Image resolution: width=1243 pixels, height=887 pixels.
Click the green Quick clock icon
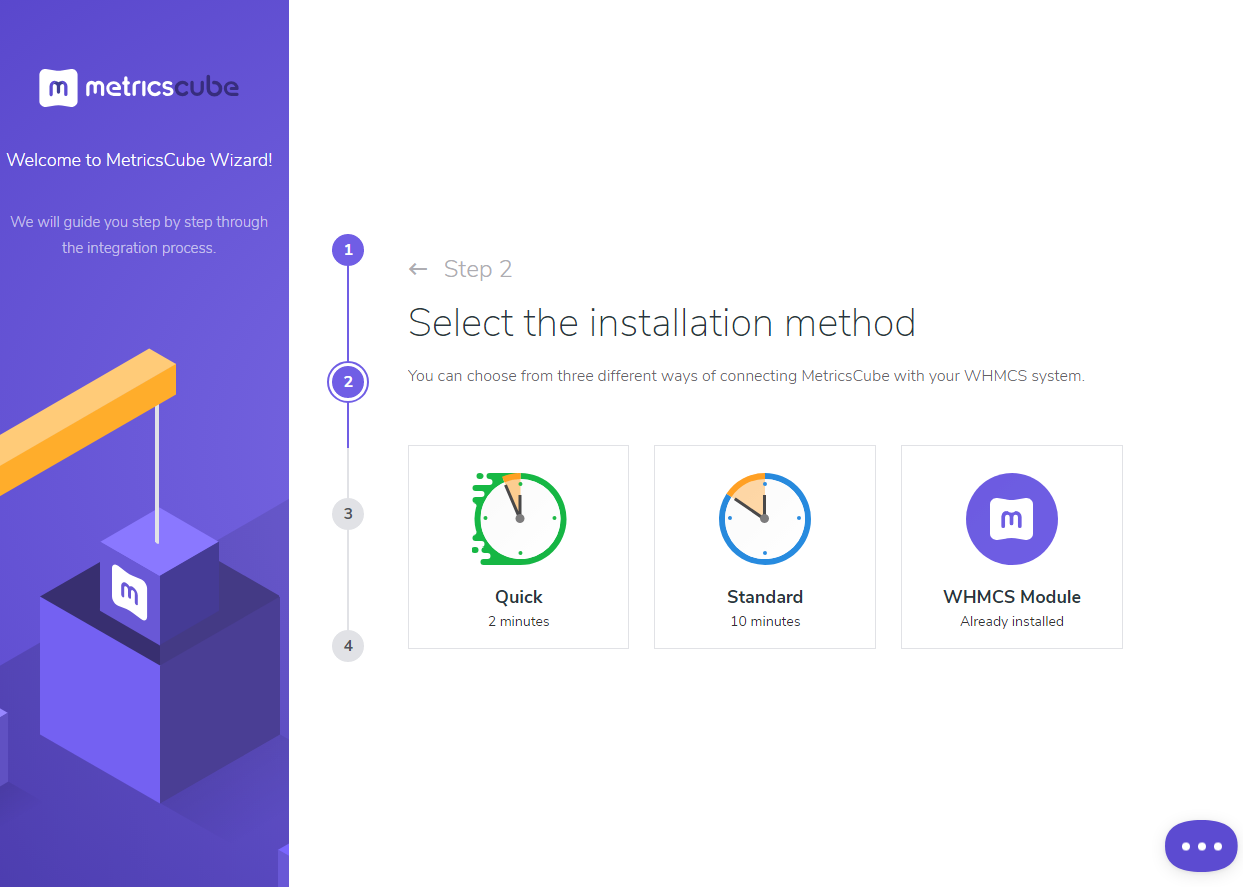coord(519,519)
